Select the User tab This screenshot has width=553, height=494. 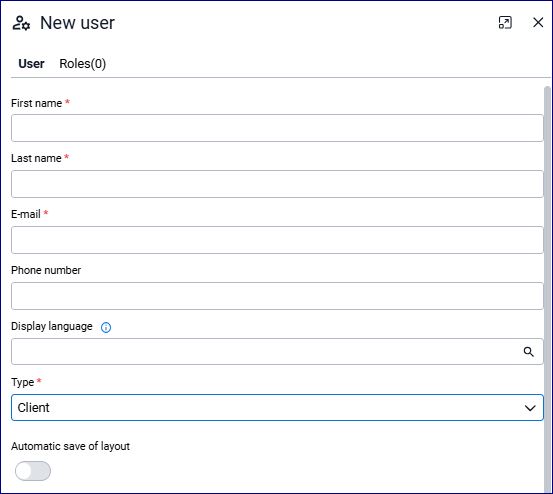click(31, 64)
